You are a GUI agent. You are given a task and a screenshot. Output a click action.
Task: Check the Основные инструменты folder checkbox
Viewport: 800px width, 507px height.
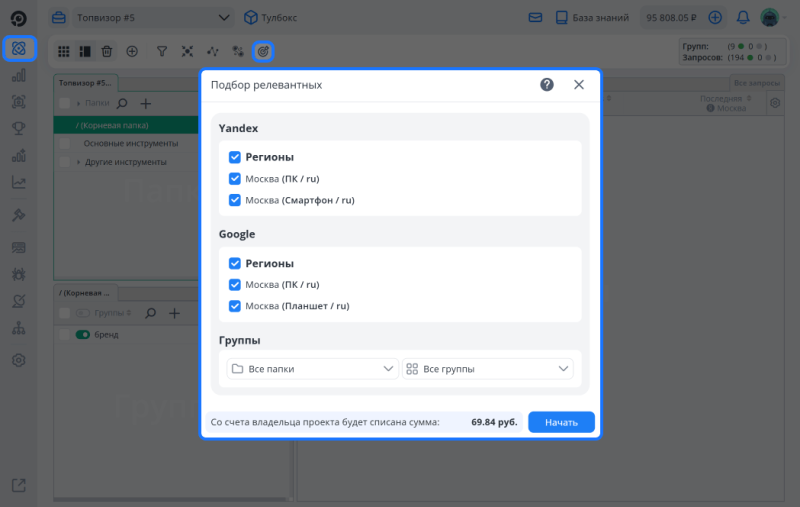tap(64, 143)
